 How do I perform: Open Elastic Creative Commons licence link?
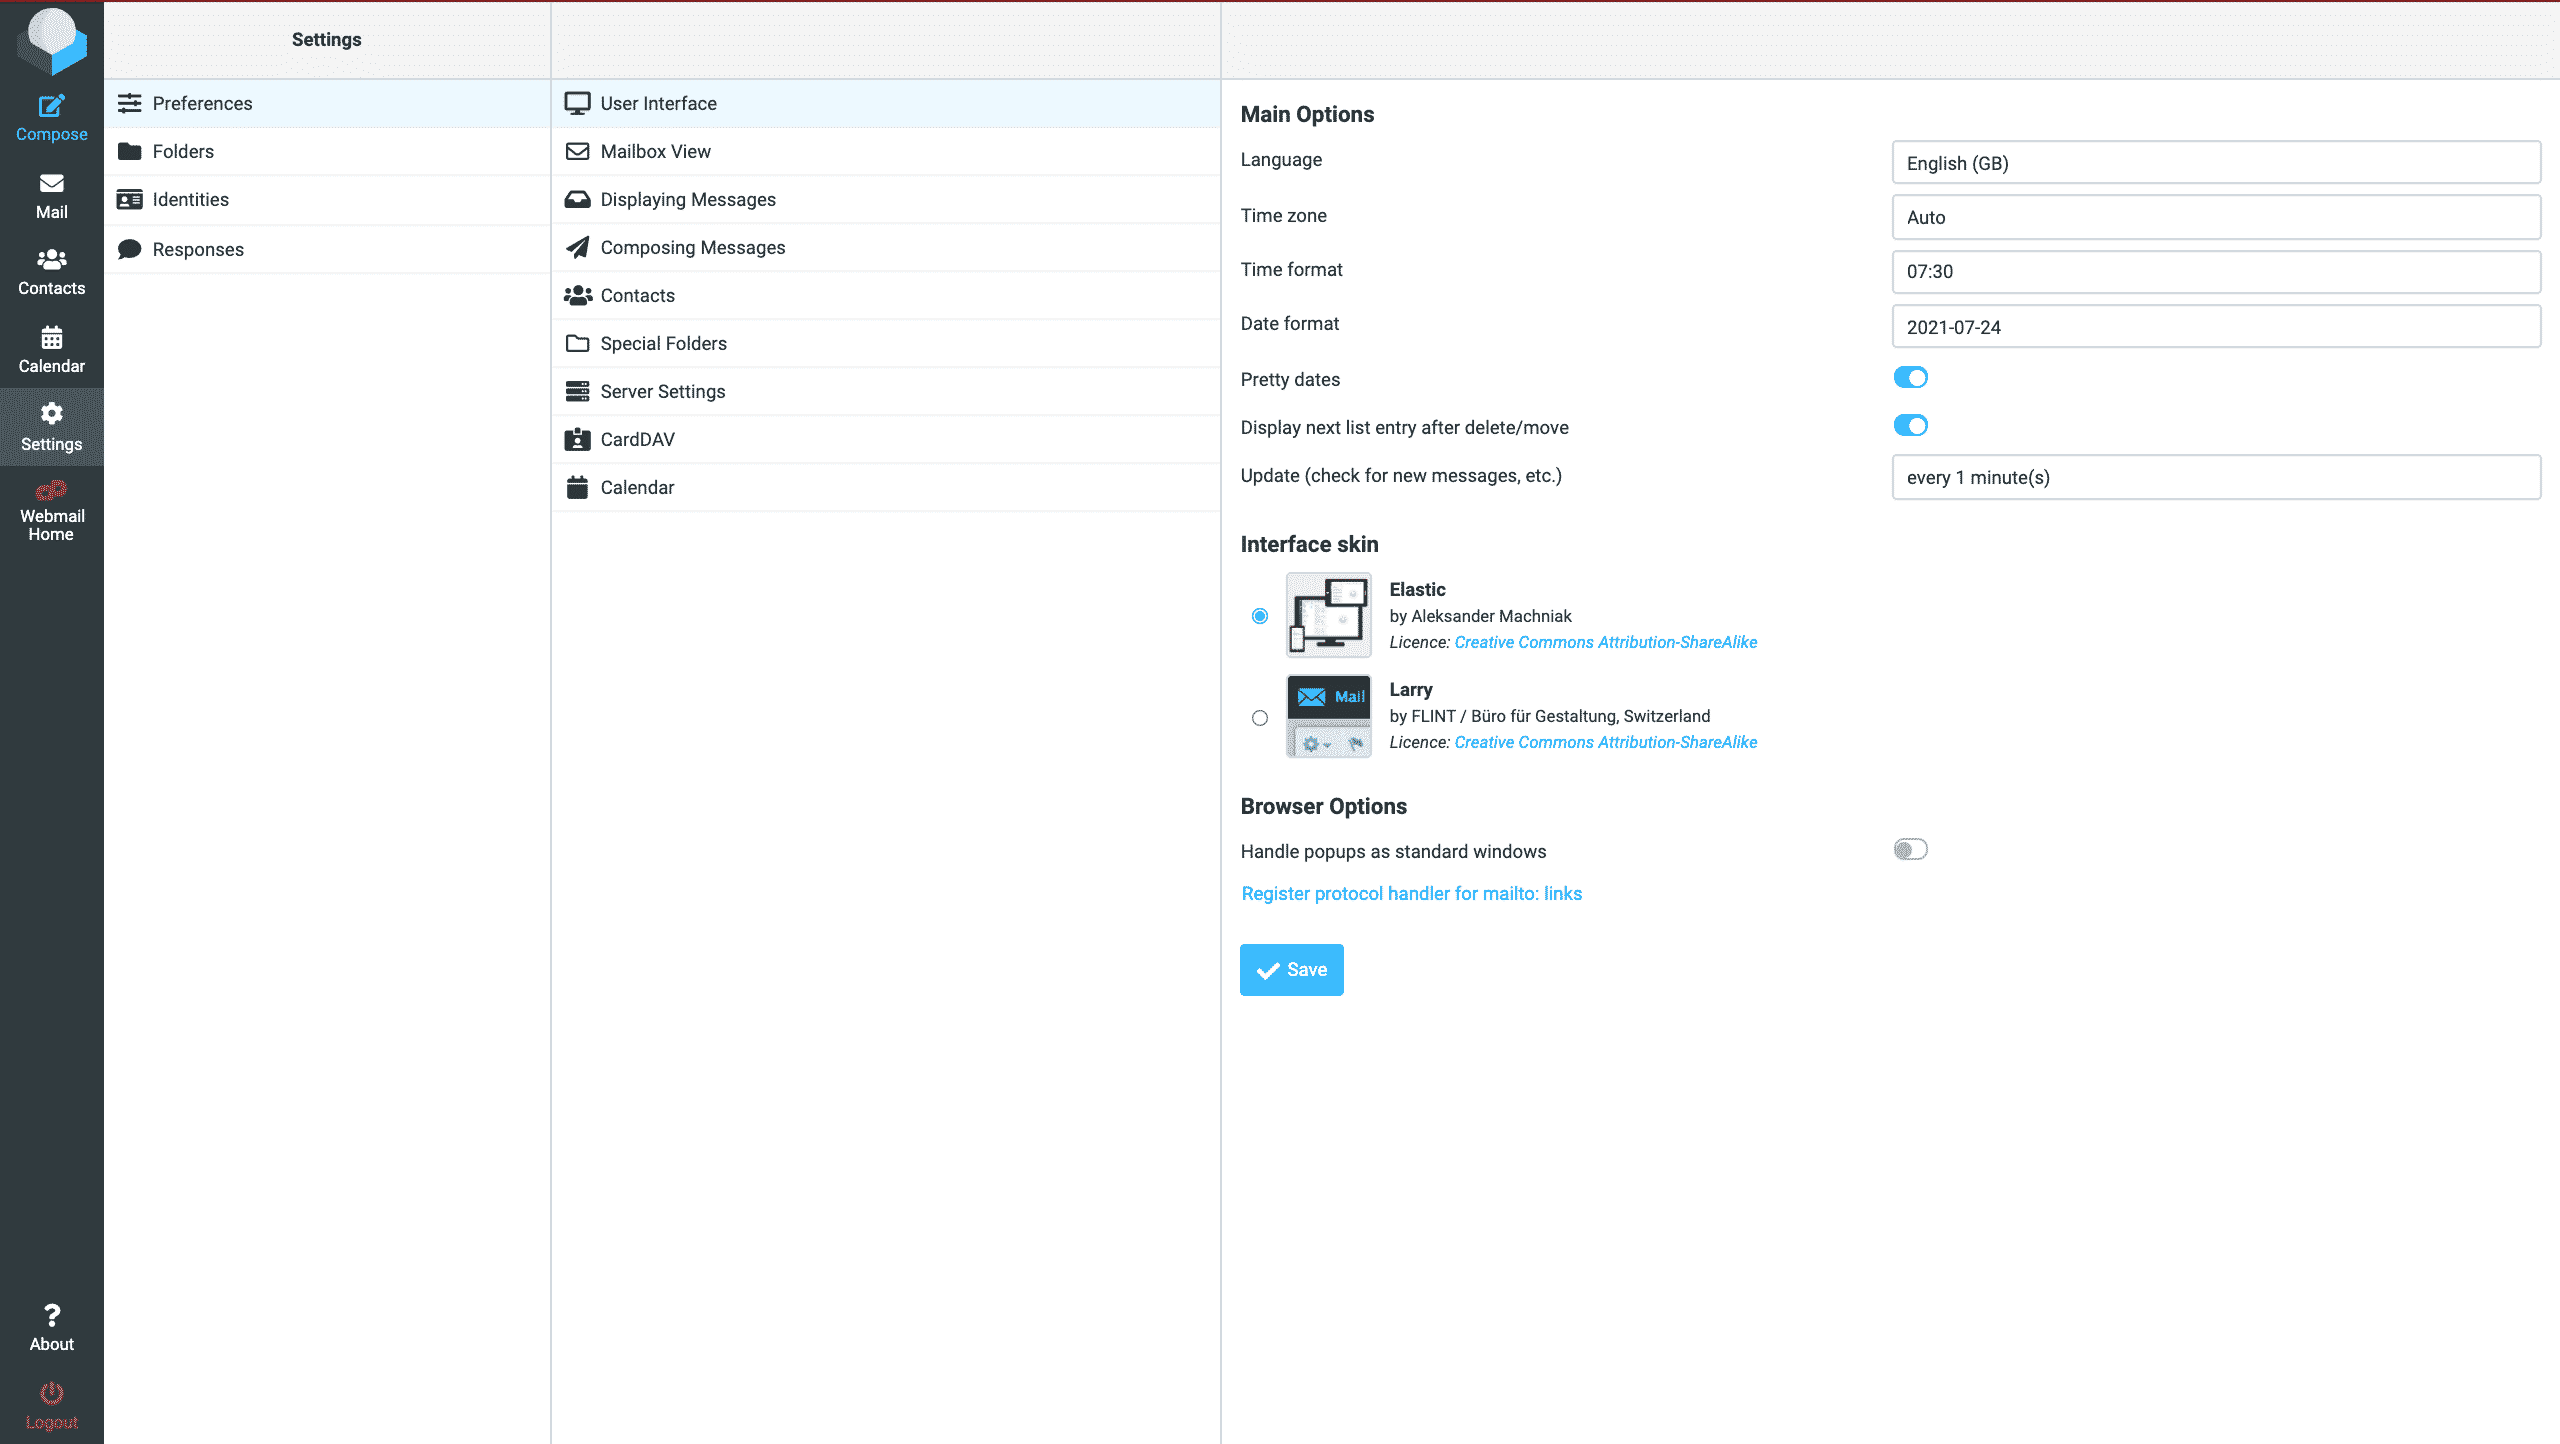(x=1605, y=642)
